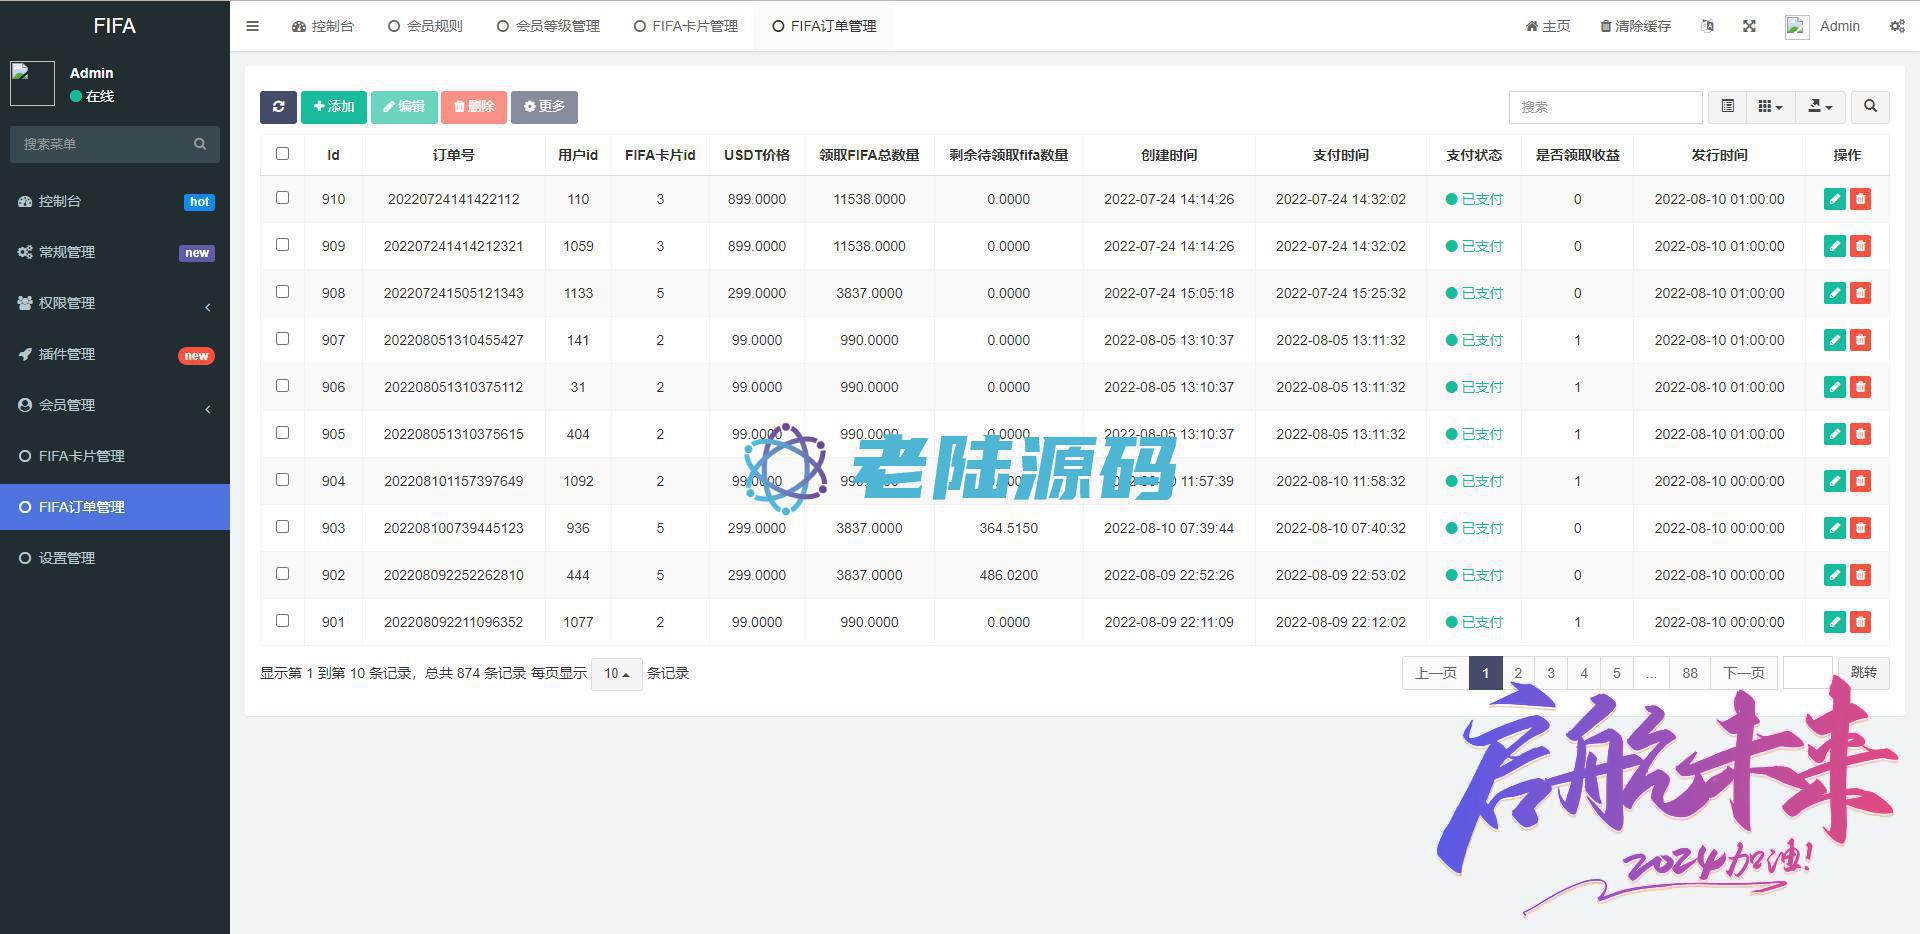Check the checkbox for order Id 909
The width and height of the screenshot is (1920, 934).
(x=282, y=245)
